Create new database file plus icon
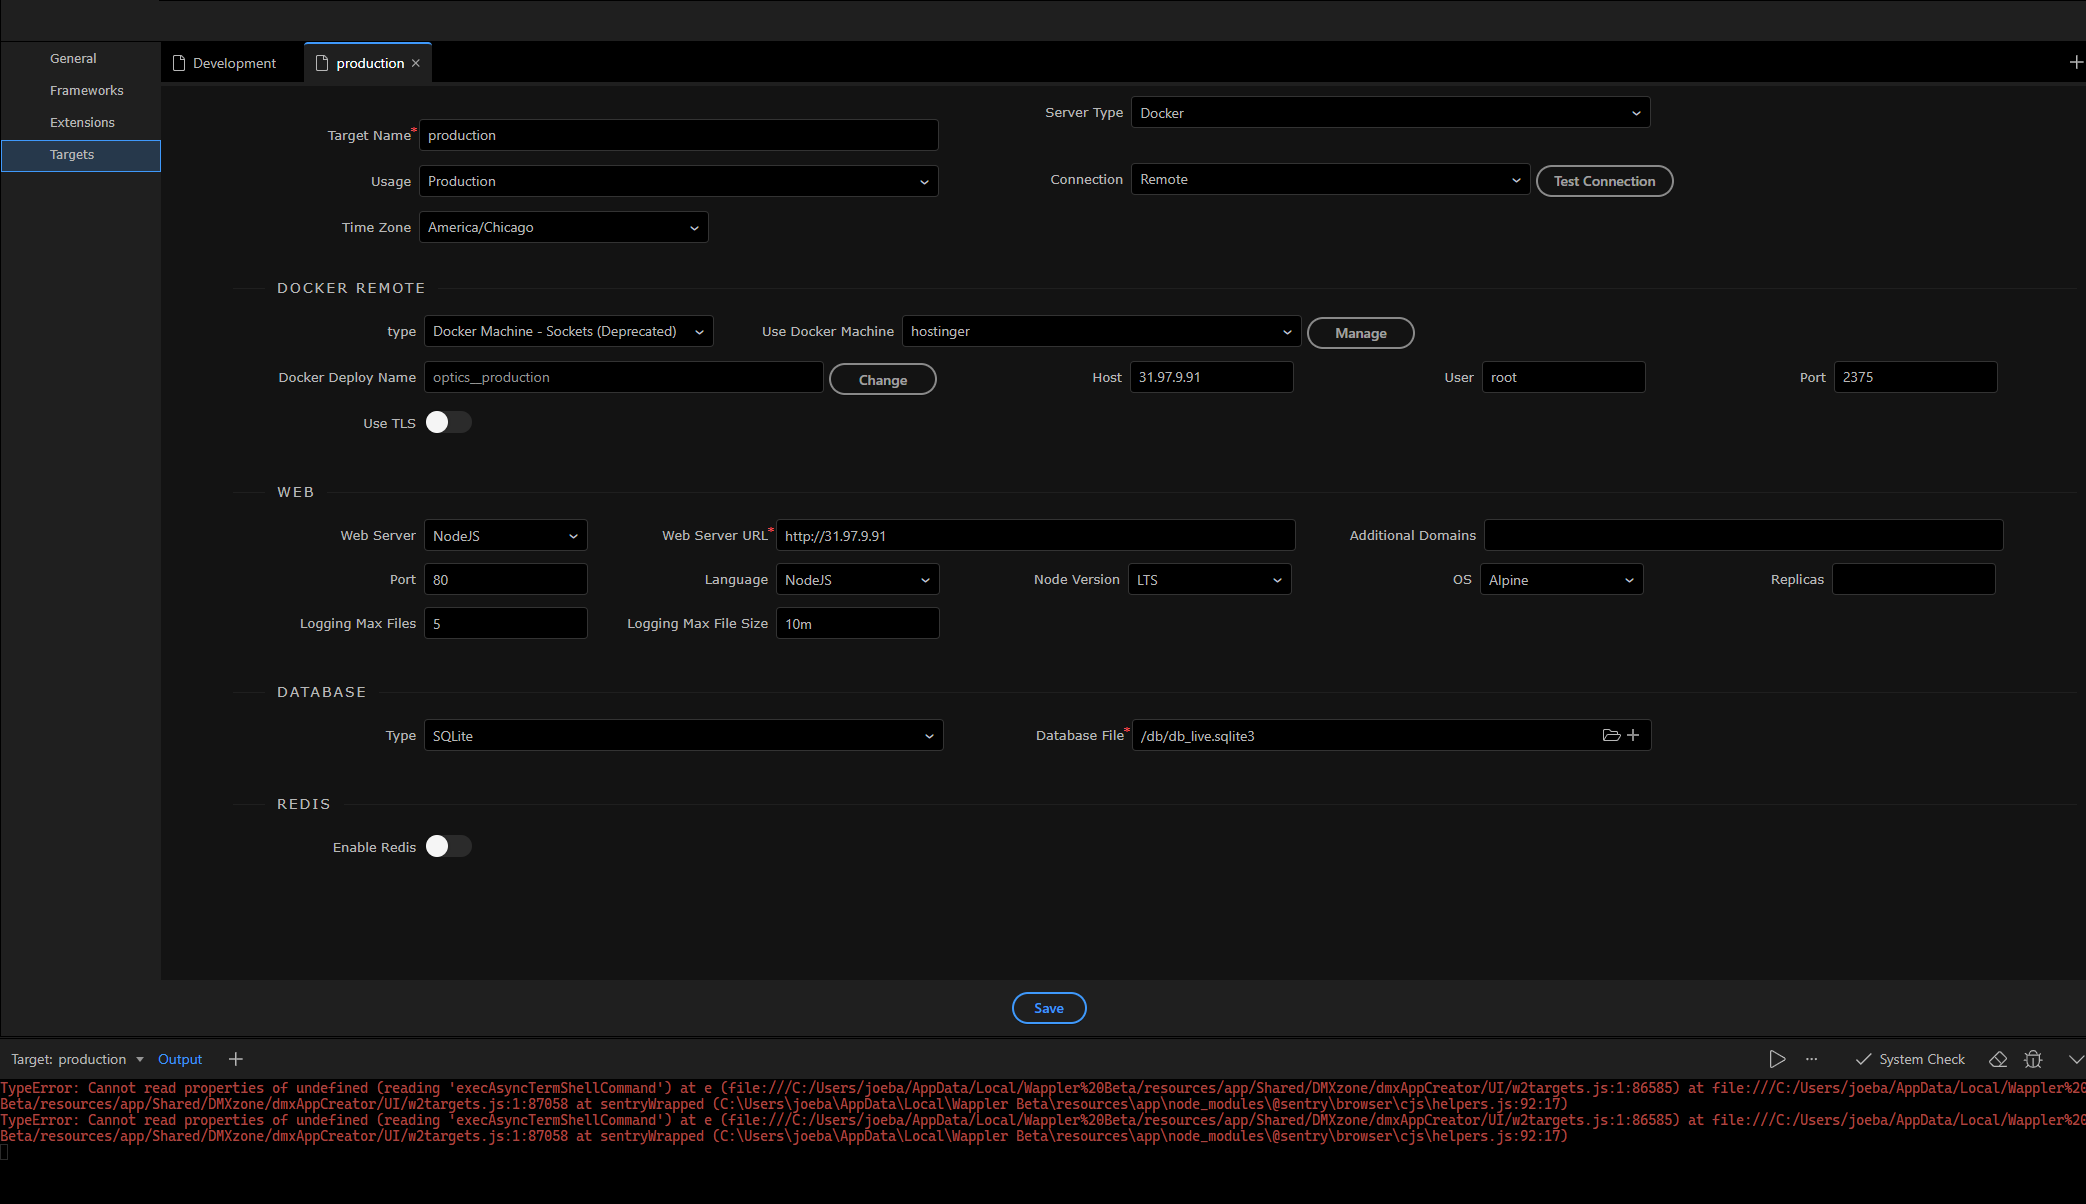2086x1204 pixels. click(1633, 735)
